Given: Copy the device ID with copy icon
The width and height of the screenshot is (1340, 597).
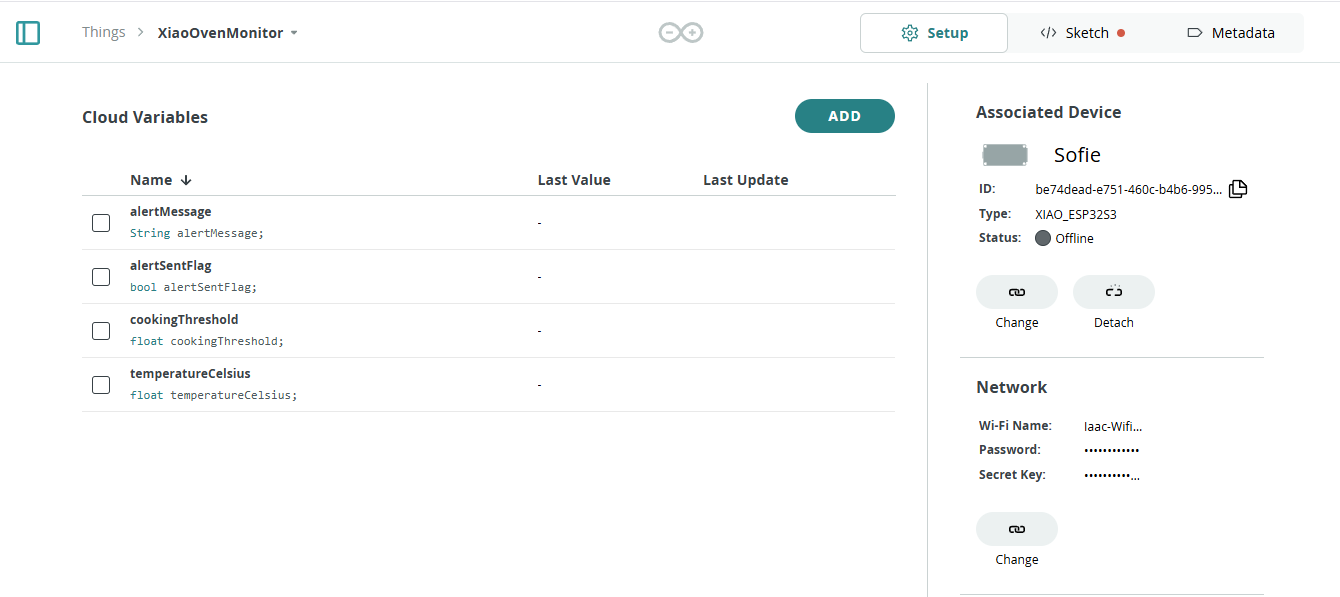Looking at the screenshot, I should tap(1238, 188).
